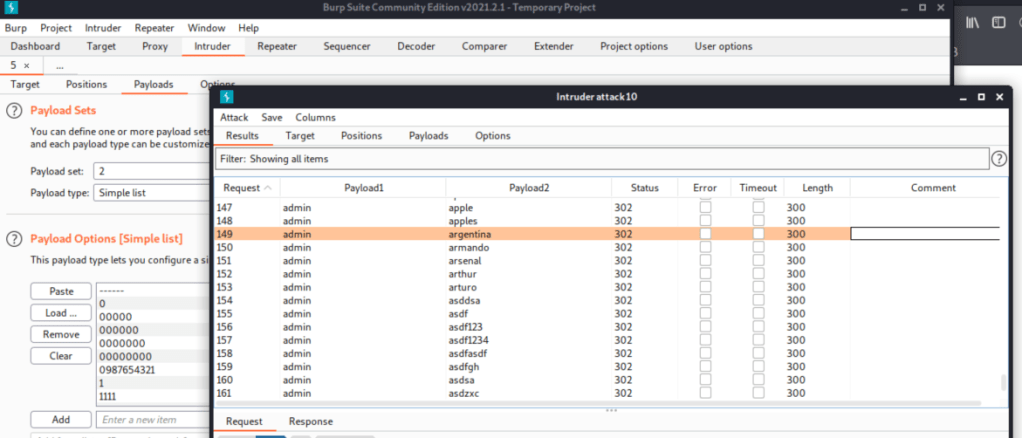The width and height of the screenshot is (1022, 438).
Task: Open help for Payload Sets
Action: pyautogui.click(x=15, y=111)
